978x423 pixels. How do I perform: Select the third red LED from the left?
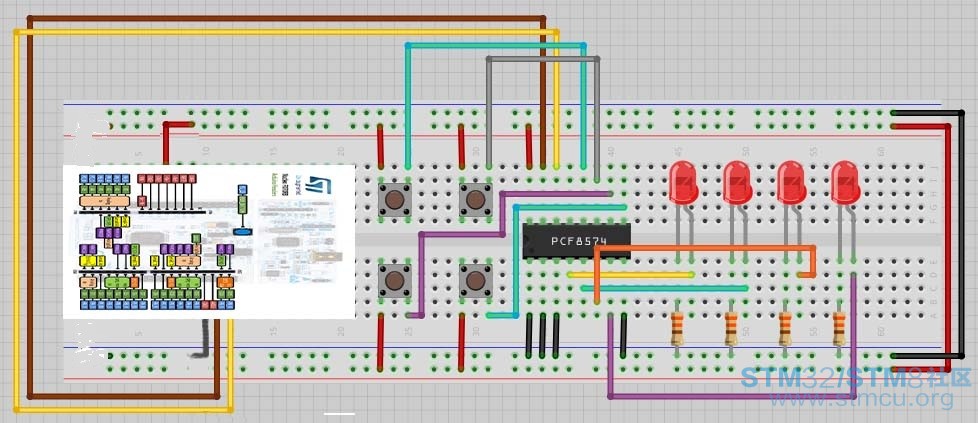792,182
